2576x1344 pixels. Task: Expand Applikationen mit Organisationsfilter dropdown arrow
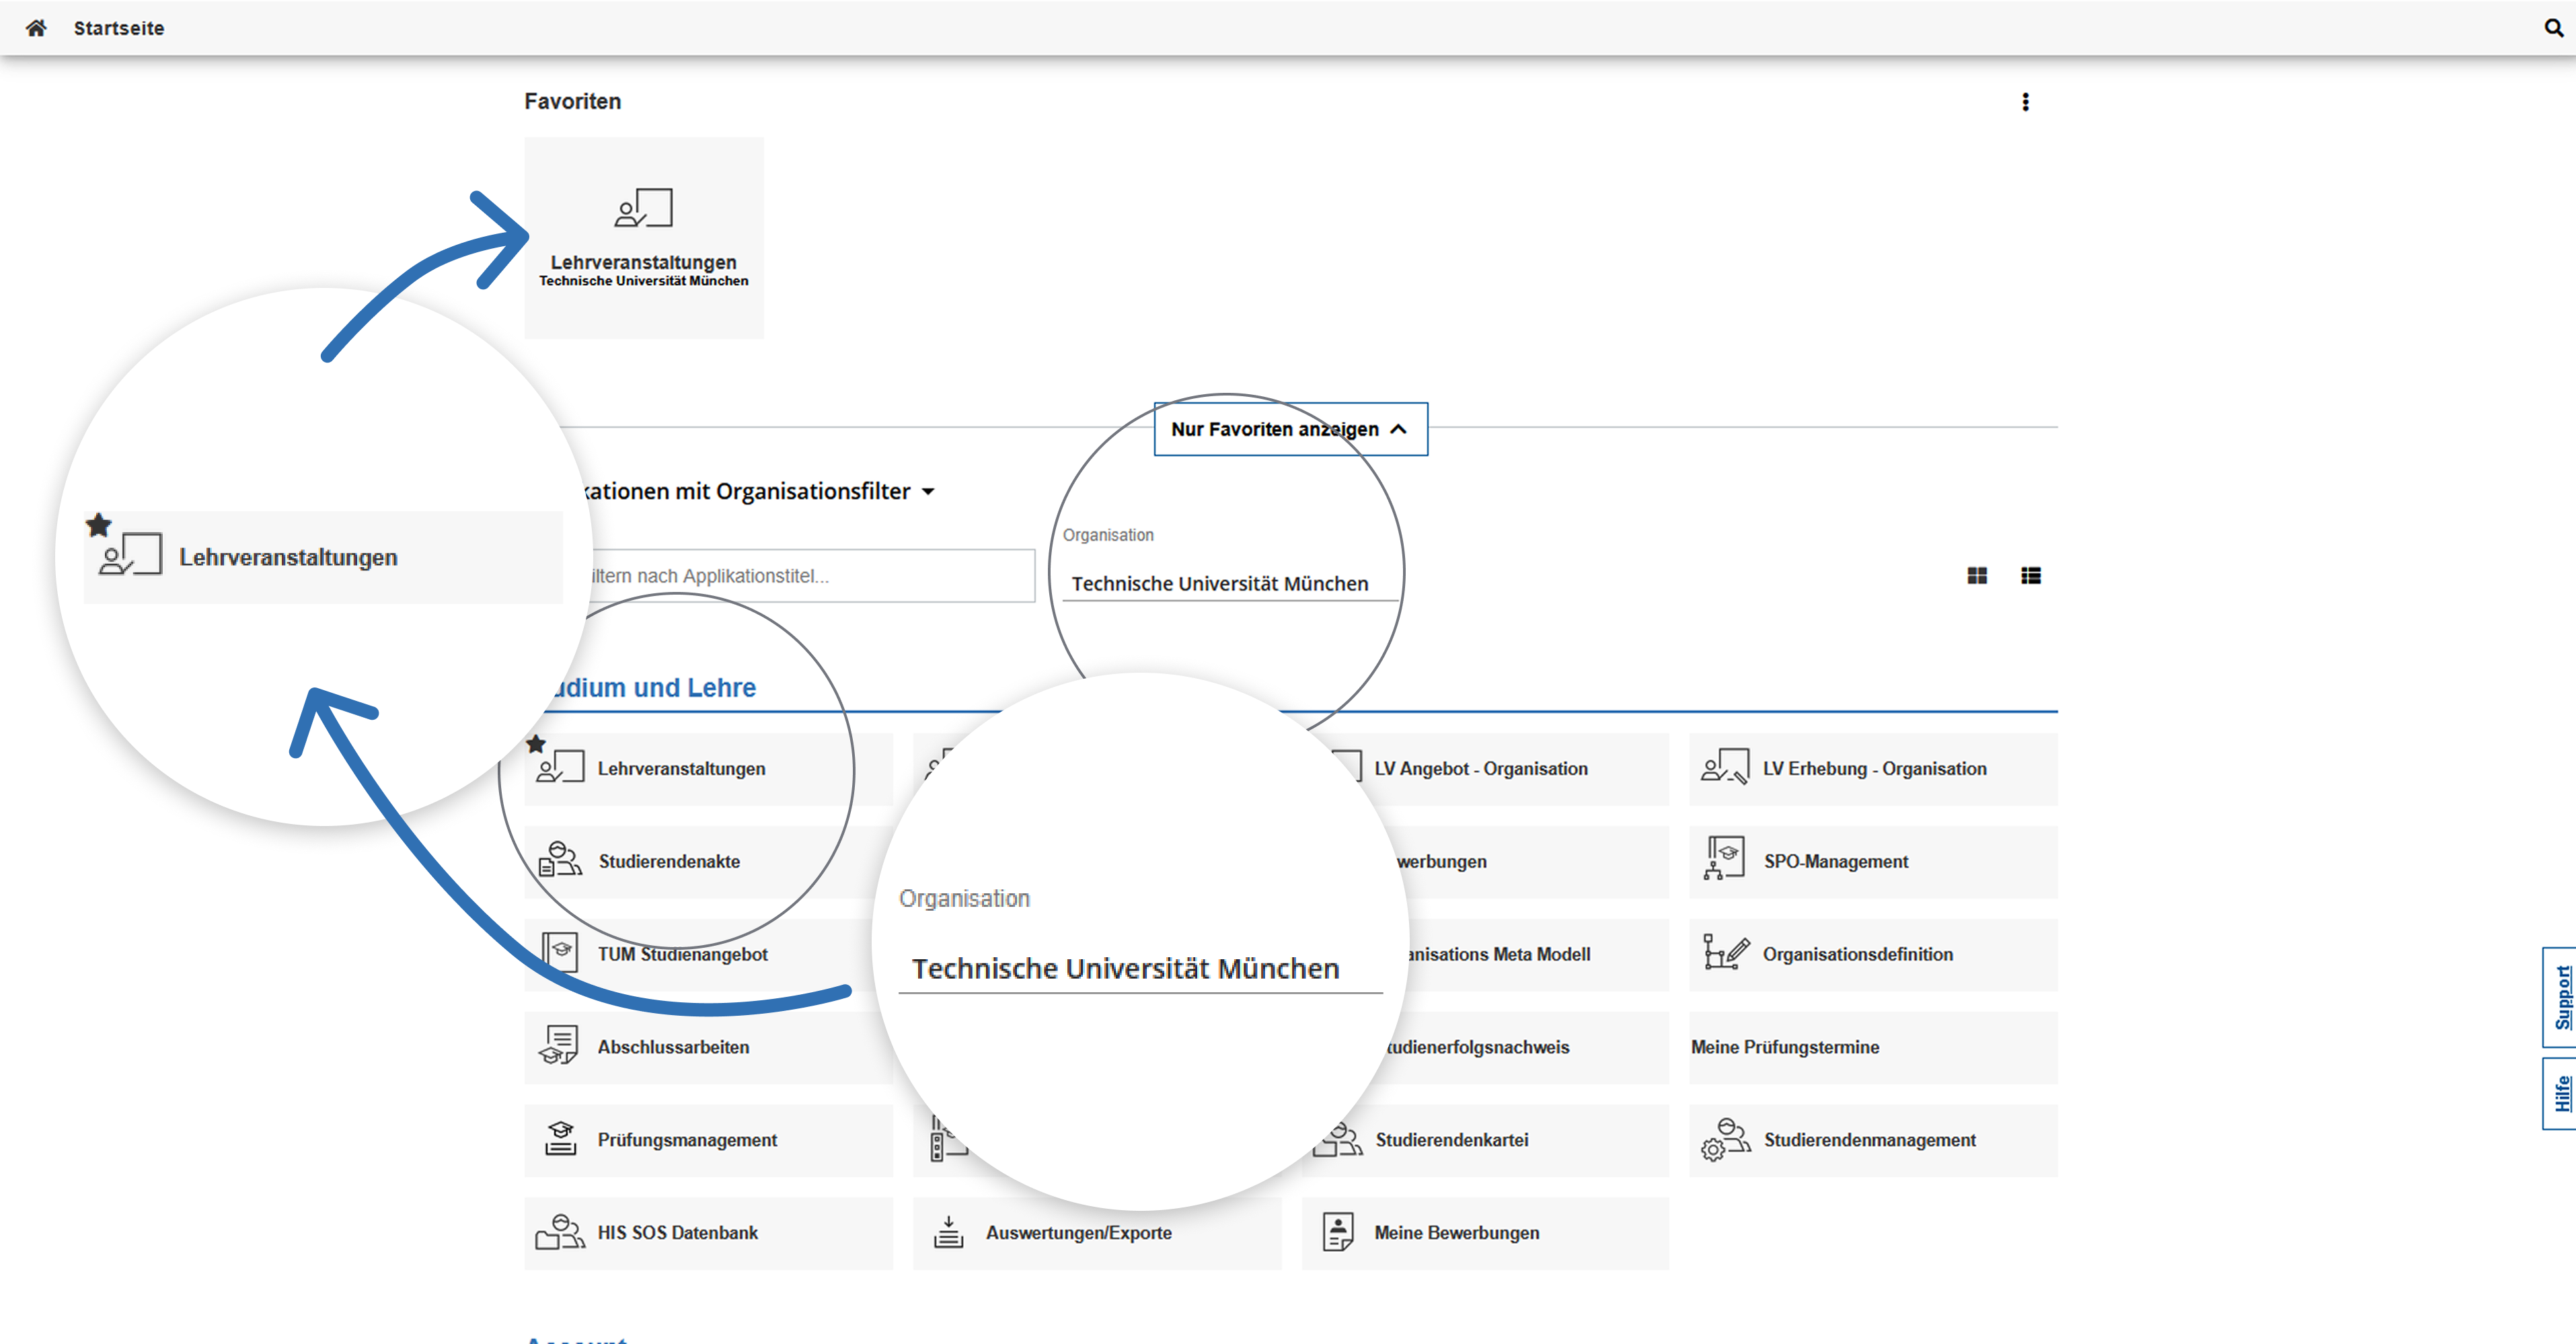[928, 492]
